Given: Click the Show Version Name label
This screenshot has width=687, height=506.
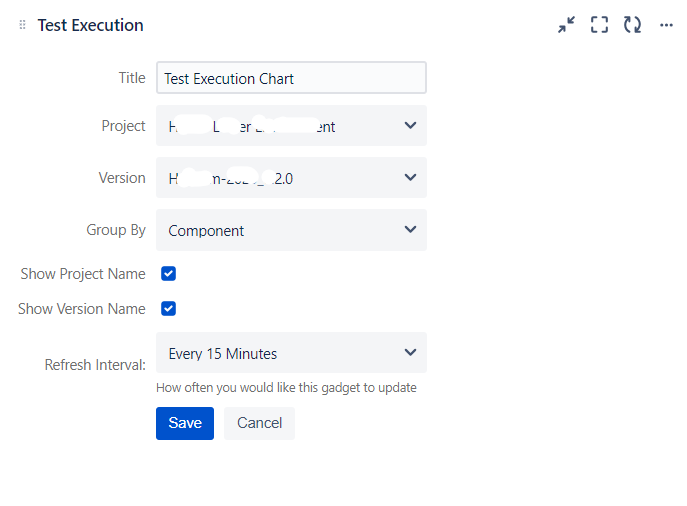Looking at the screenshot, I should pos(81,309).
